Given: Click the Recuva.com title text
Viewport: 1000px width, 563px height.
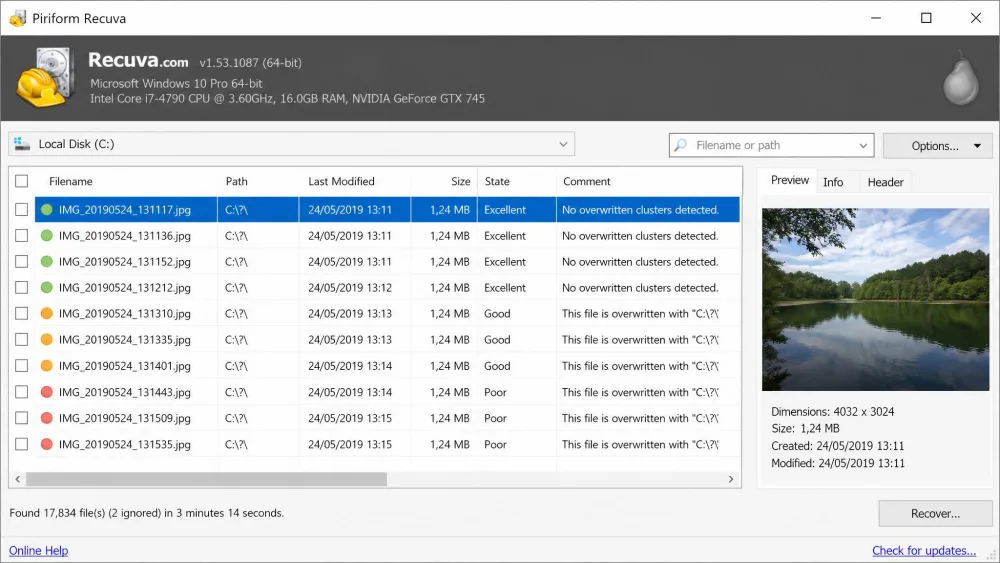Looking at the screenshot, I should [138, 60].
